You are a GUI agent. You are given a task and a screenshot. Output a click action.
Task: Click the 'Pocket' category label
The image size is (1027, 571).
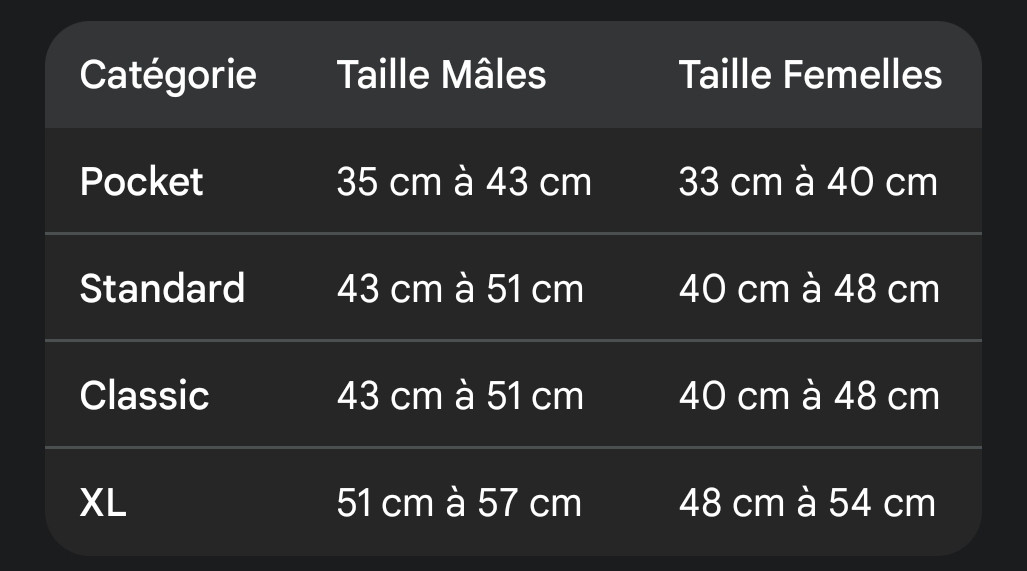click(x=141, y=182)
